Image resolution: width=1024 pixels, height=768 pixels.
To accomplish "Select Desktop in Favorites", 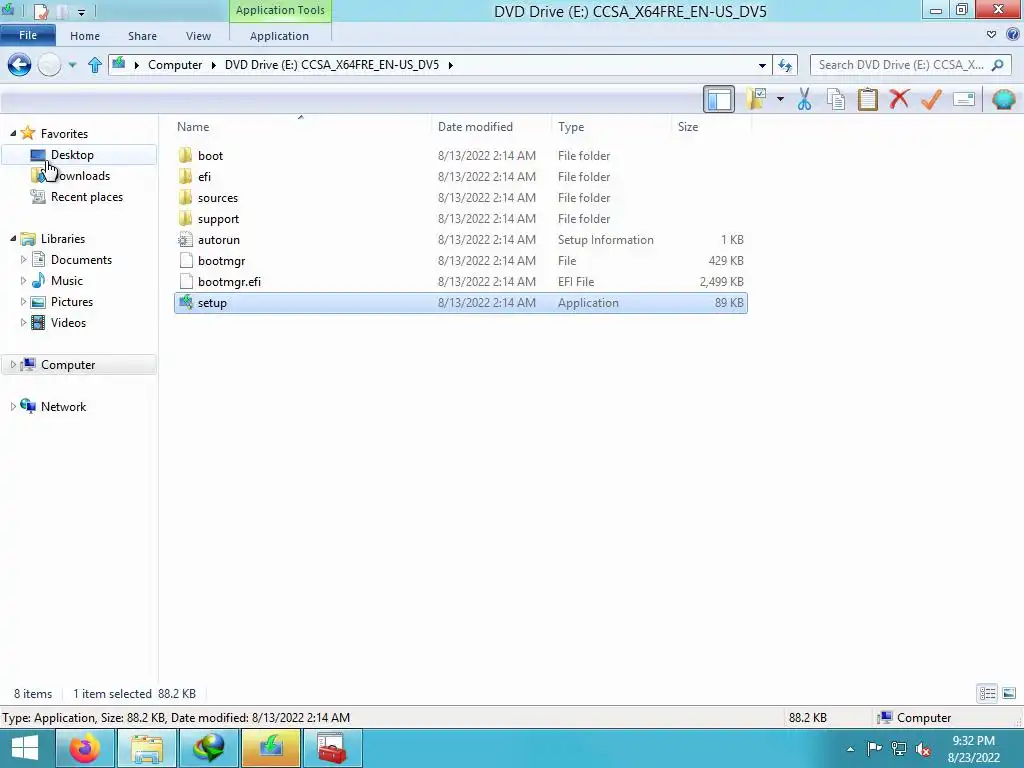I will (x=72, y=155).
